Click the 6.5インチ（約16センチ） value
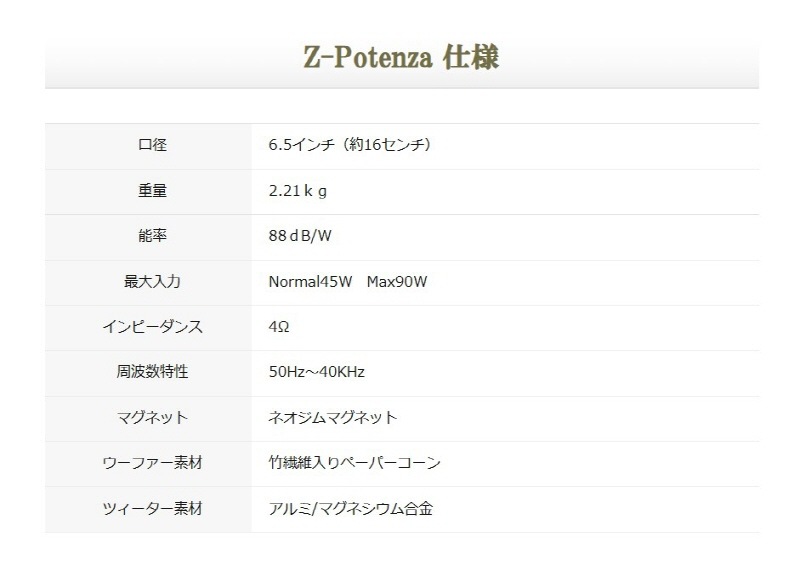The height and width of the screenshot is (583, 800). 349,145
